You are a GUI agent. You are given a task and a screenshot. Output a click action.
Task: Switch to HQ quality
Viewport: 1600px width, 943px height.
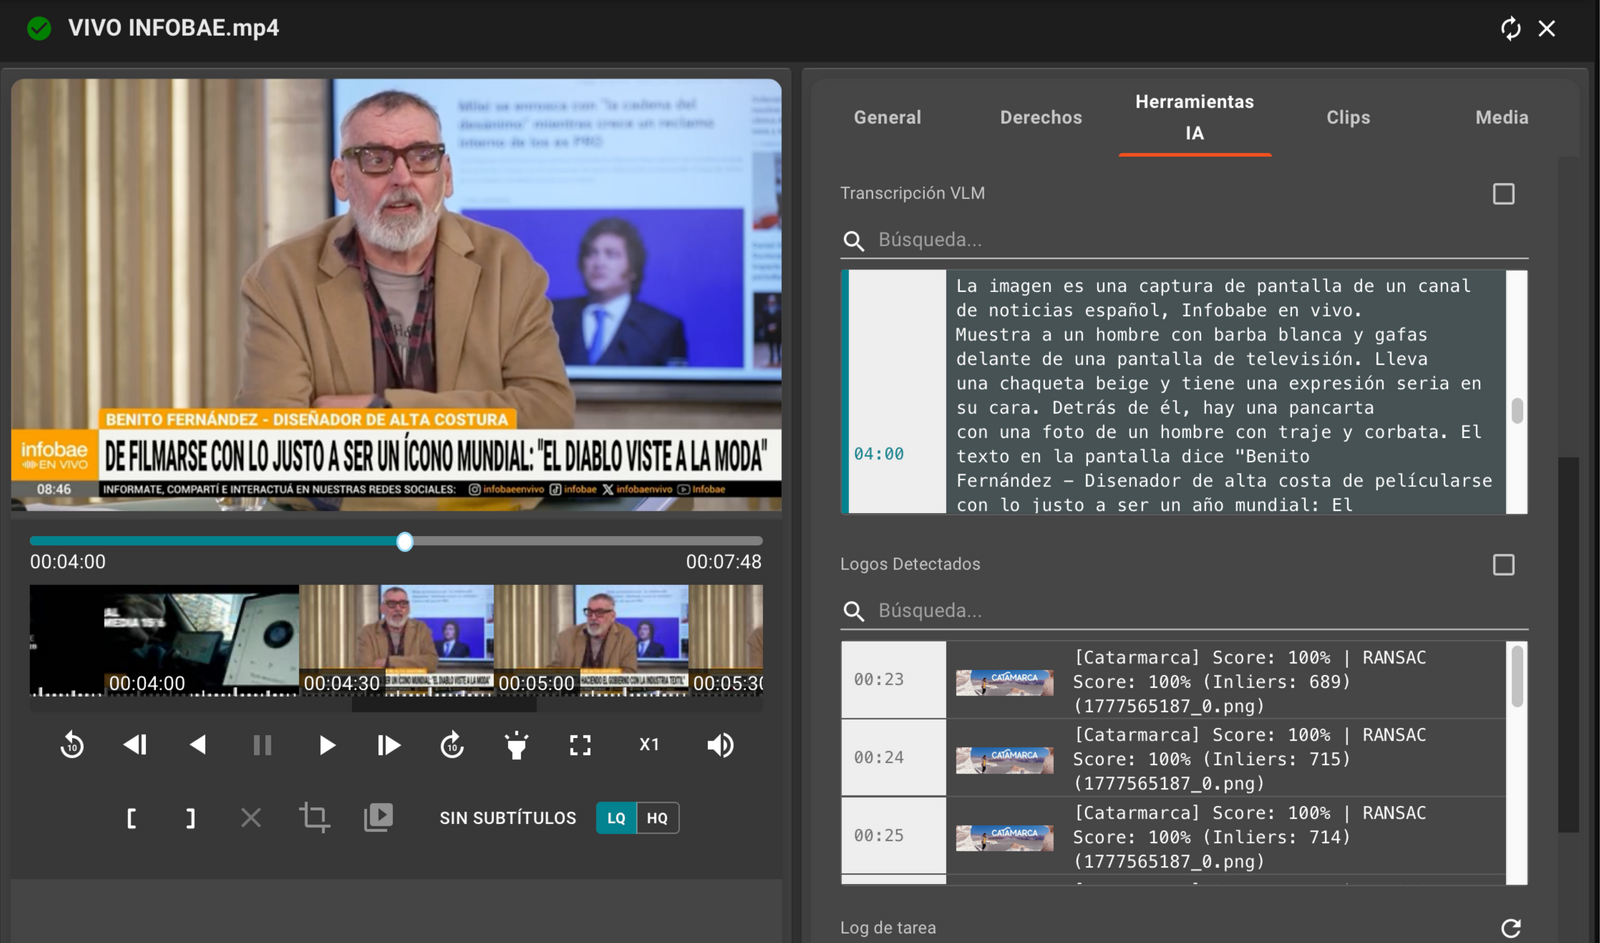pos(657,818)
